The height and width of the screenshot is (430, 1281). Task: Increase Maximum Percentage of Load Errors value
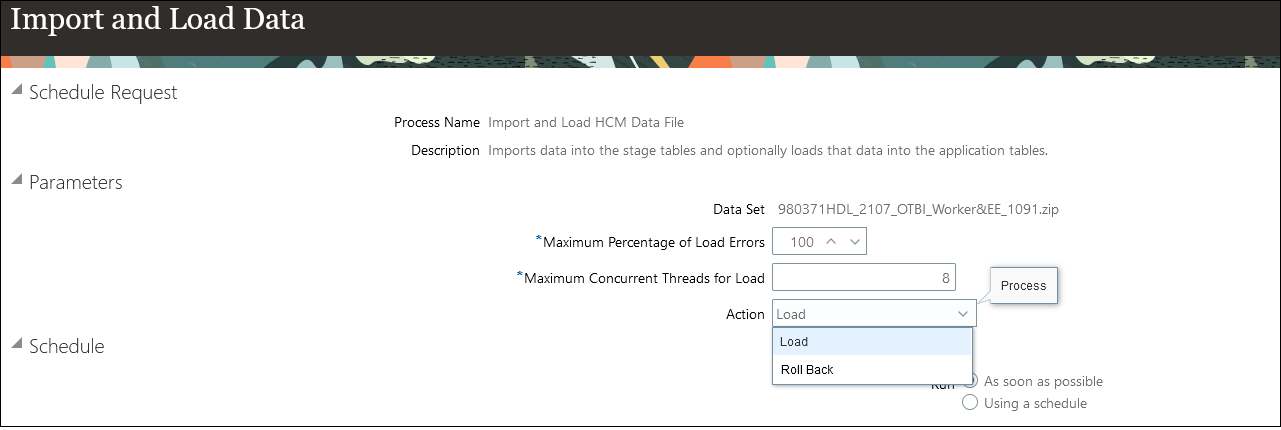coord(832,242)
